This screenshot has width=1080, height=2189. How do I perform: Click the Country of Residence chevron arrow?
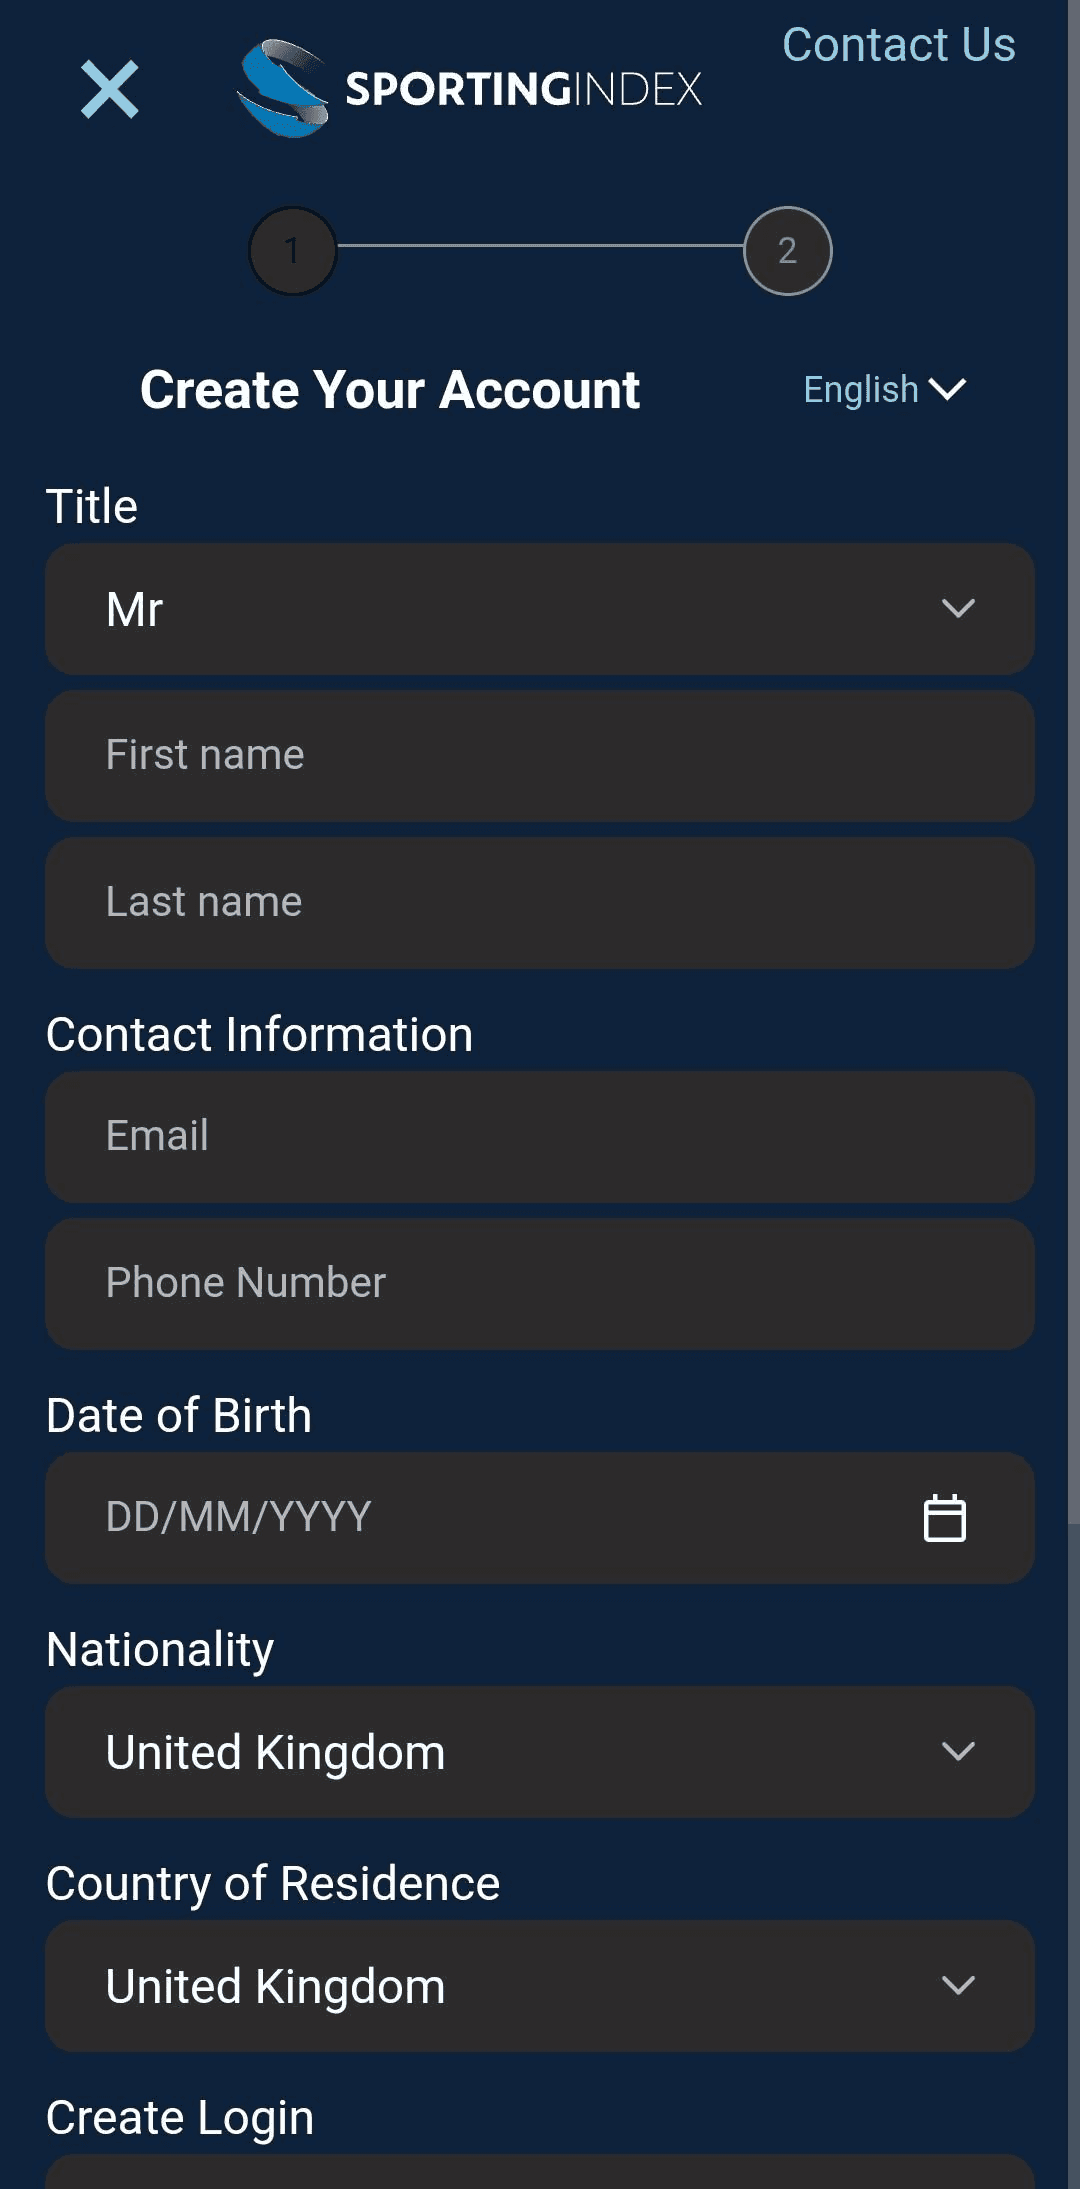(x=958, y=1986)
